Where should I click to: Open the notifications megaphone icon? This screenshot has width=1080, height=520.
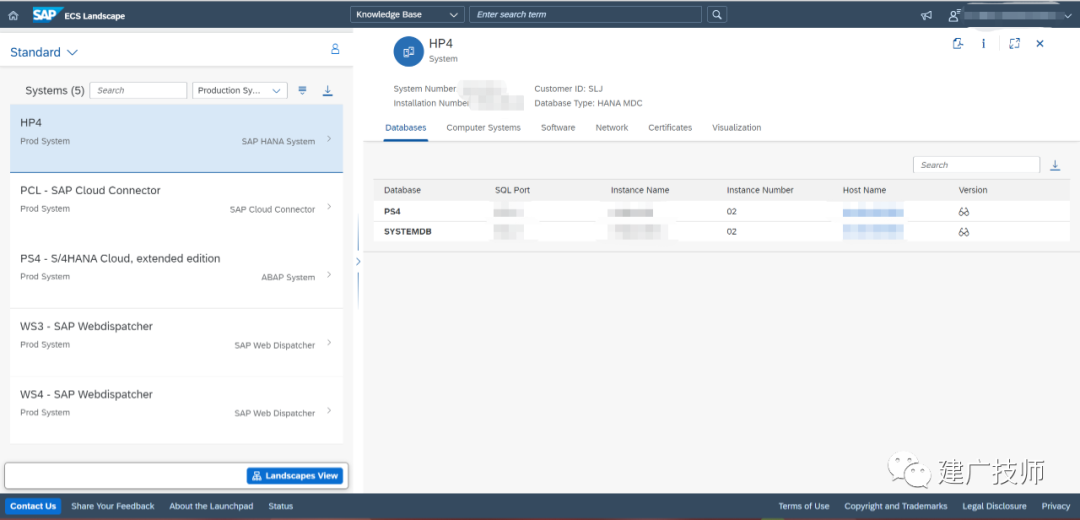[926, 15]
